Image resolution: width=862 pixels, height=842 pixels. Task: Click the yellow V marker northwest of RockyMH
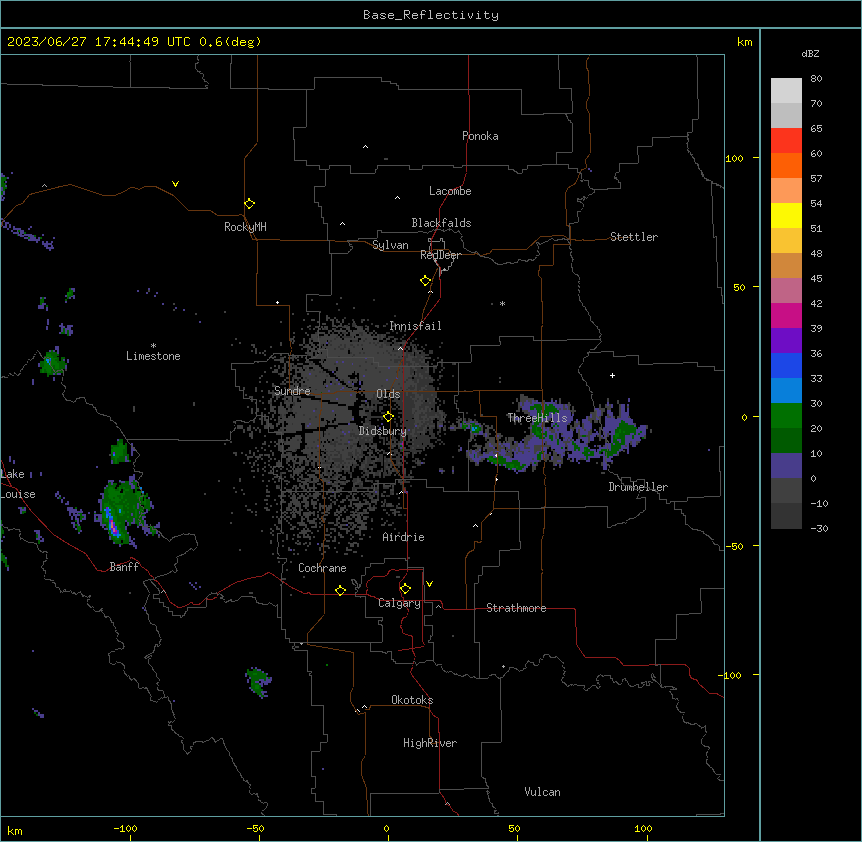(175, 184)
